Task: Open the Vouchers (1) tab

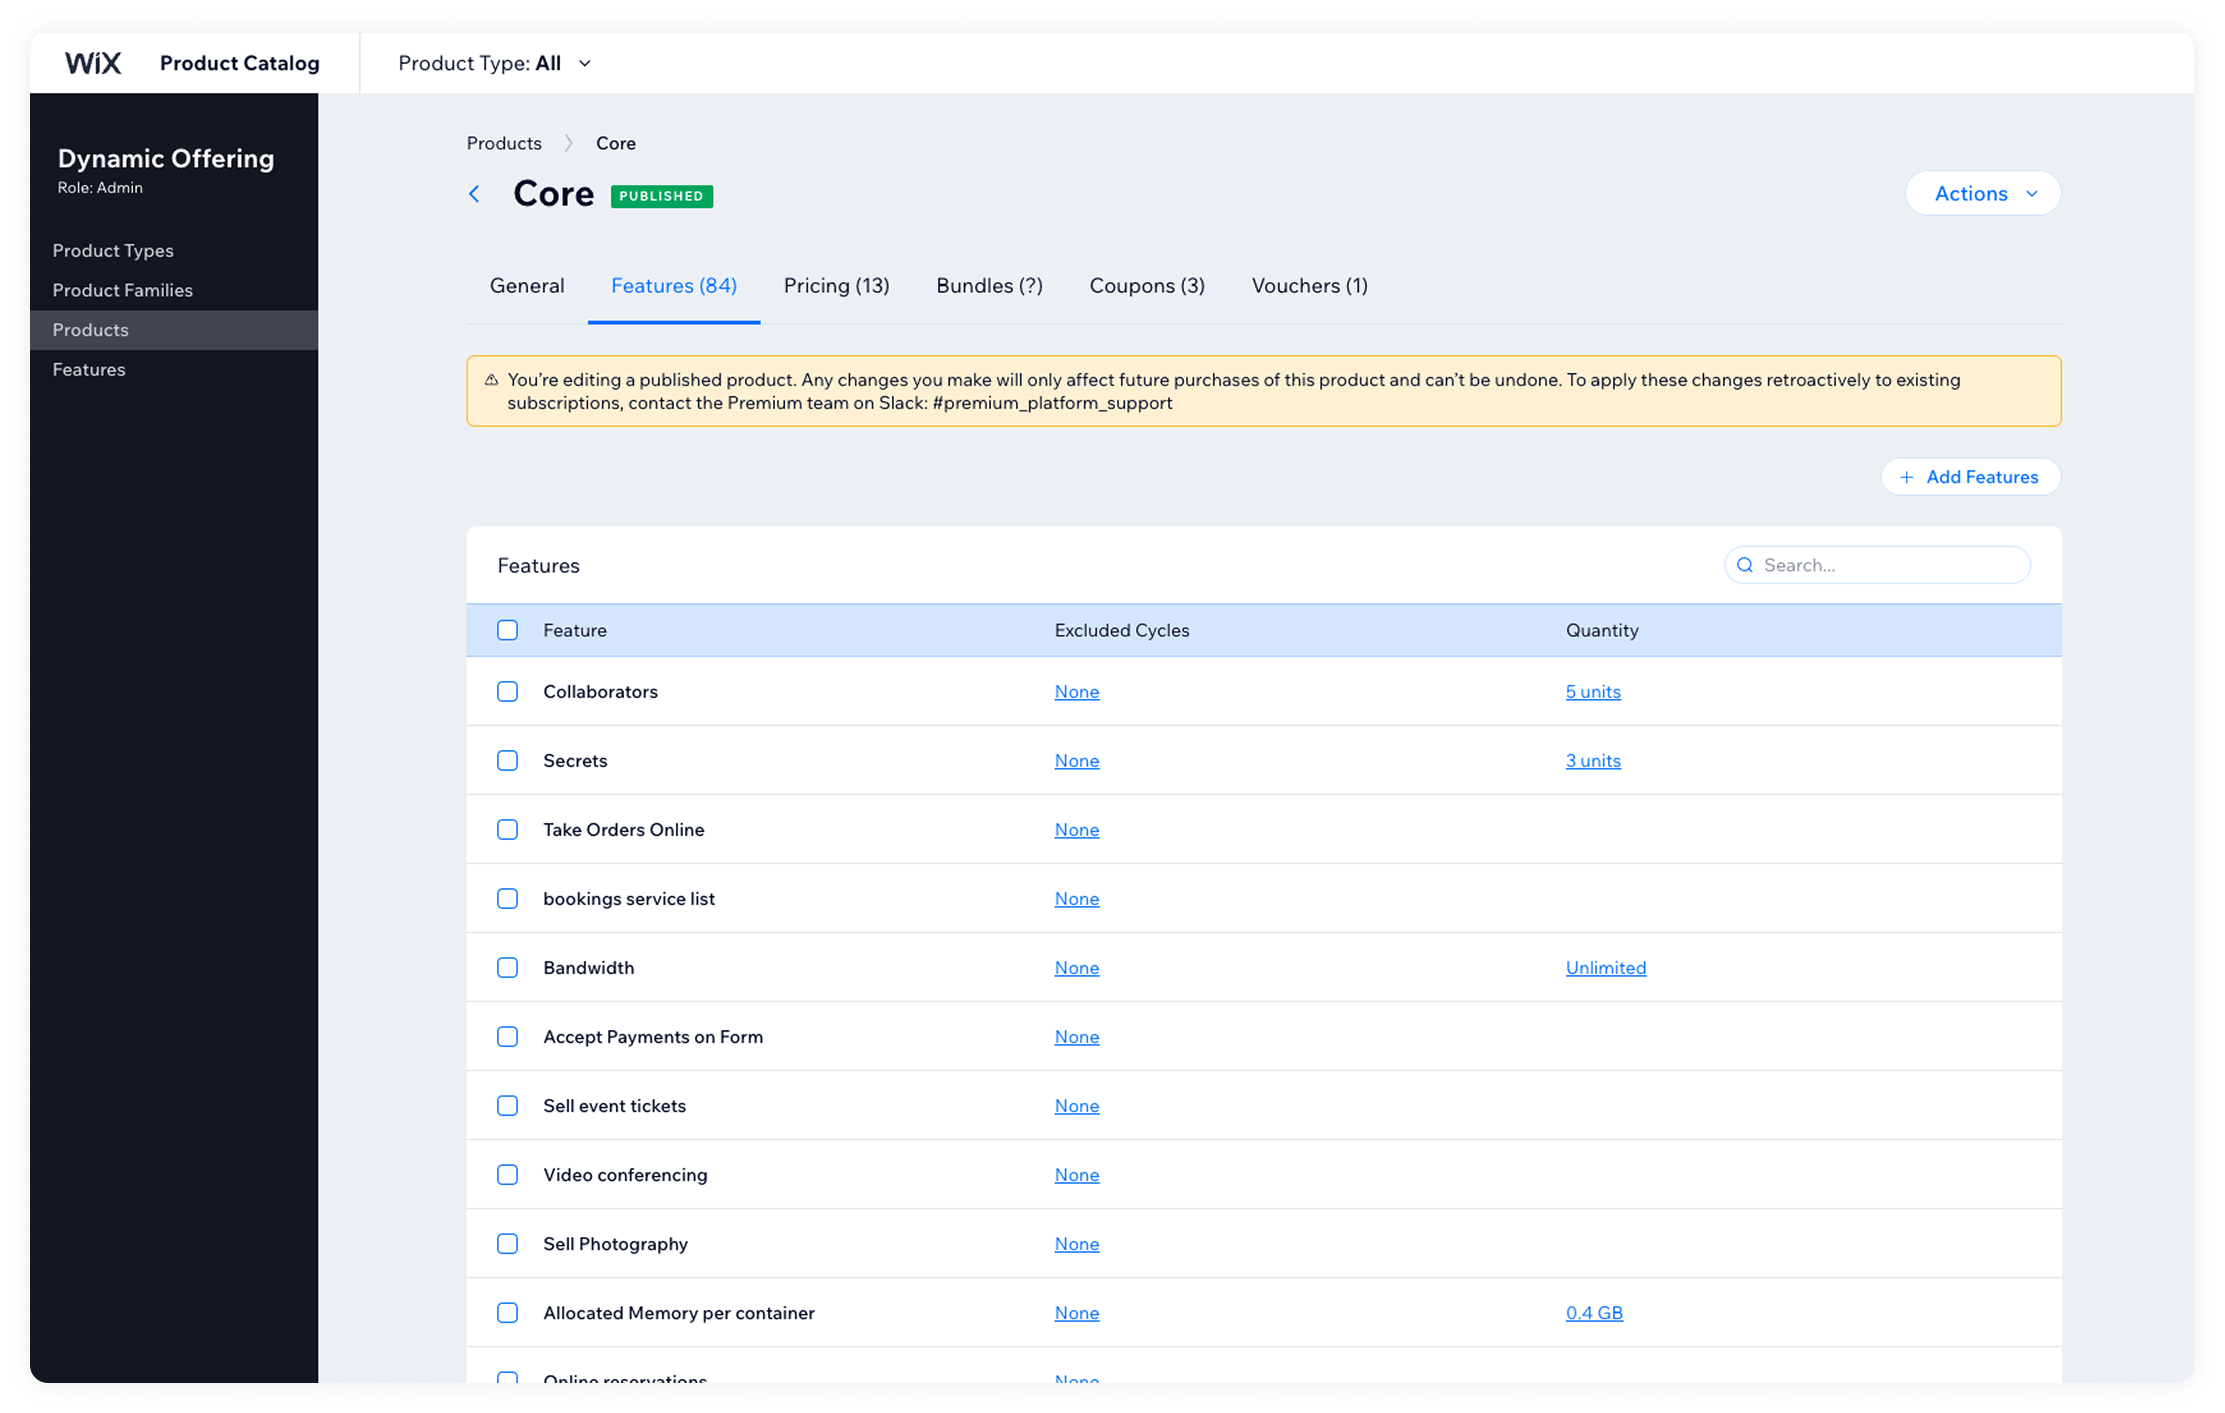Action: tap(1309, 286)
